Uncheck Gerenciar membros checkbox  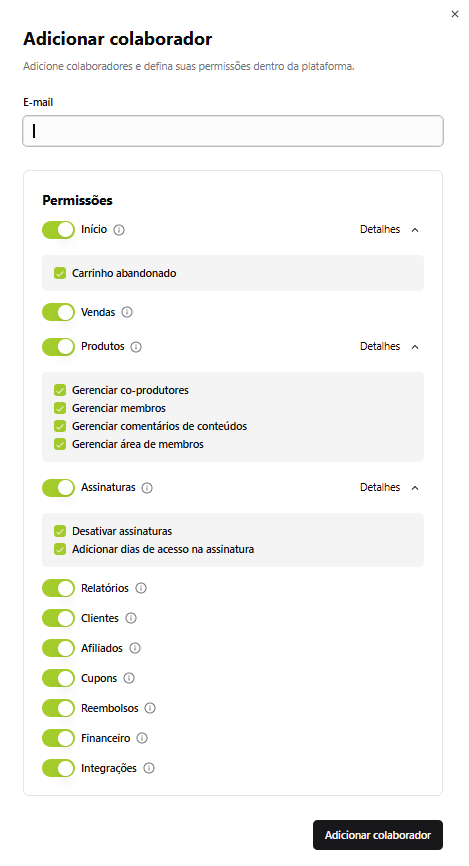coord(60,408)
